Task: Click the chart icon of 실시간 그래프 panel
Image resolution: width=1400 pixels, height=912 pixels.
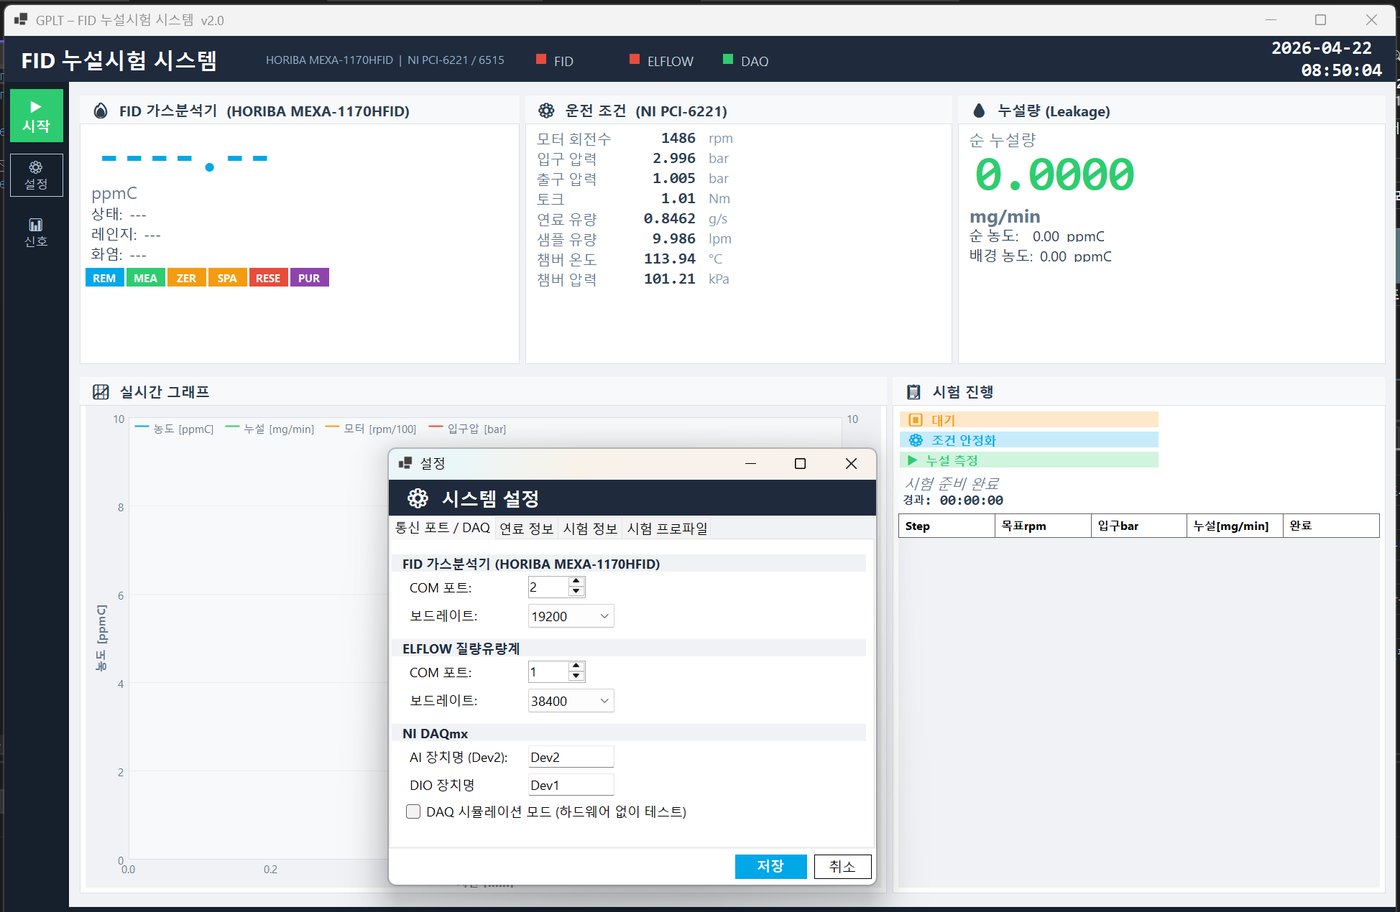Action: coord(101,392)
